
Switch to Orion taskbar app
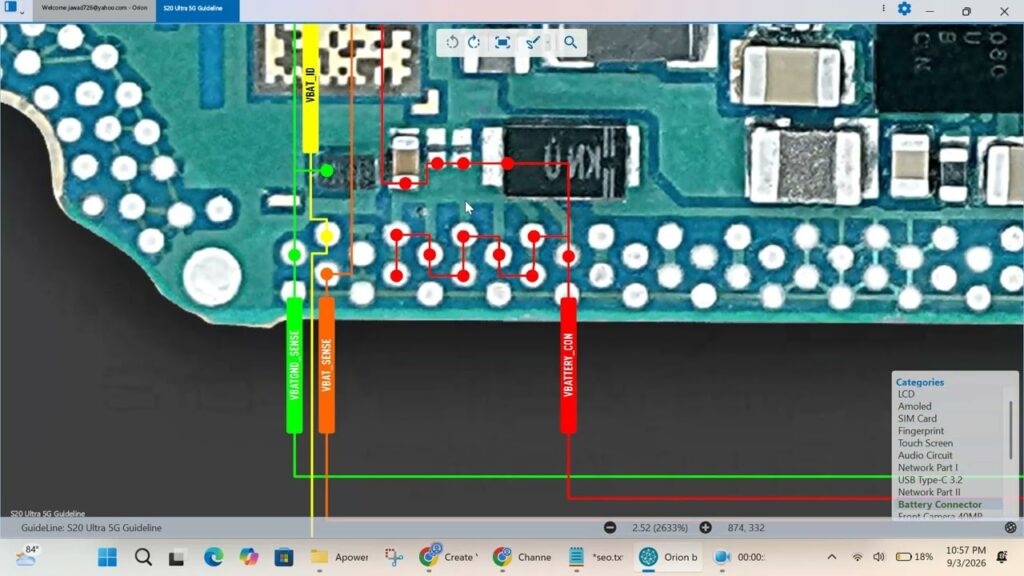tap(667, 557)
